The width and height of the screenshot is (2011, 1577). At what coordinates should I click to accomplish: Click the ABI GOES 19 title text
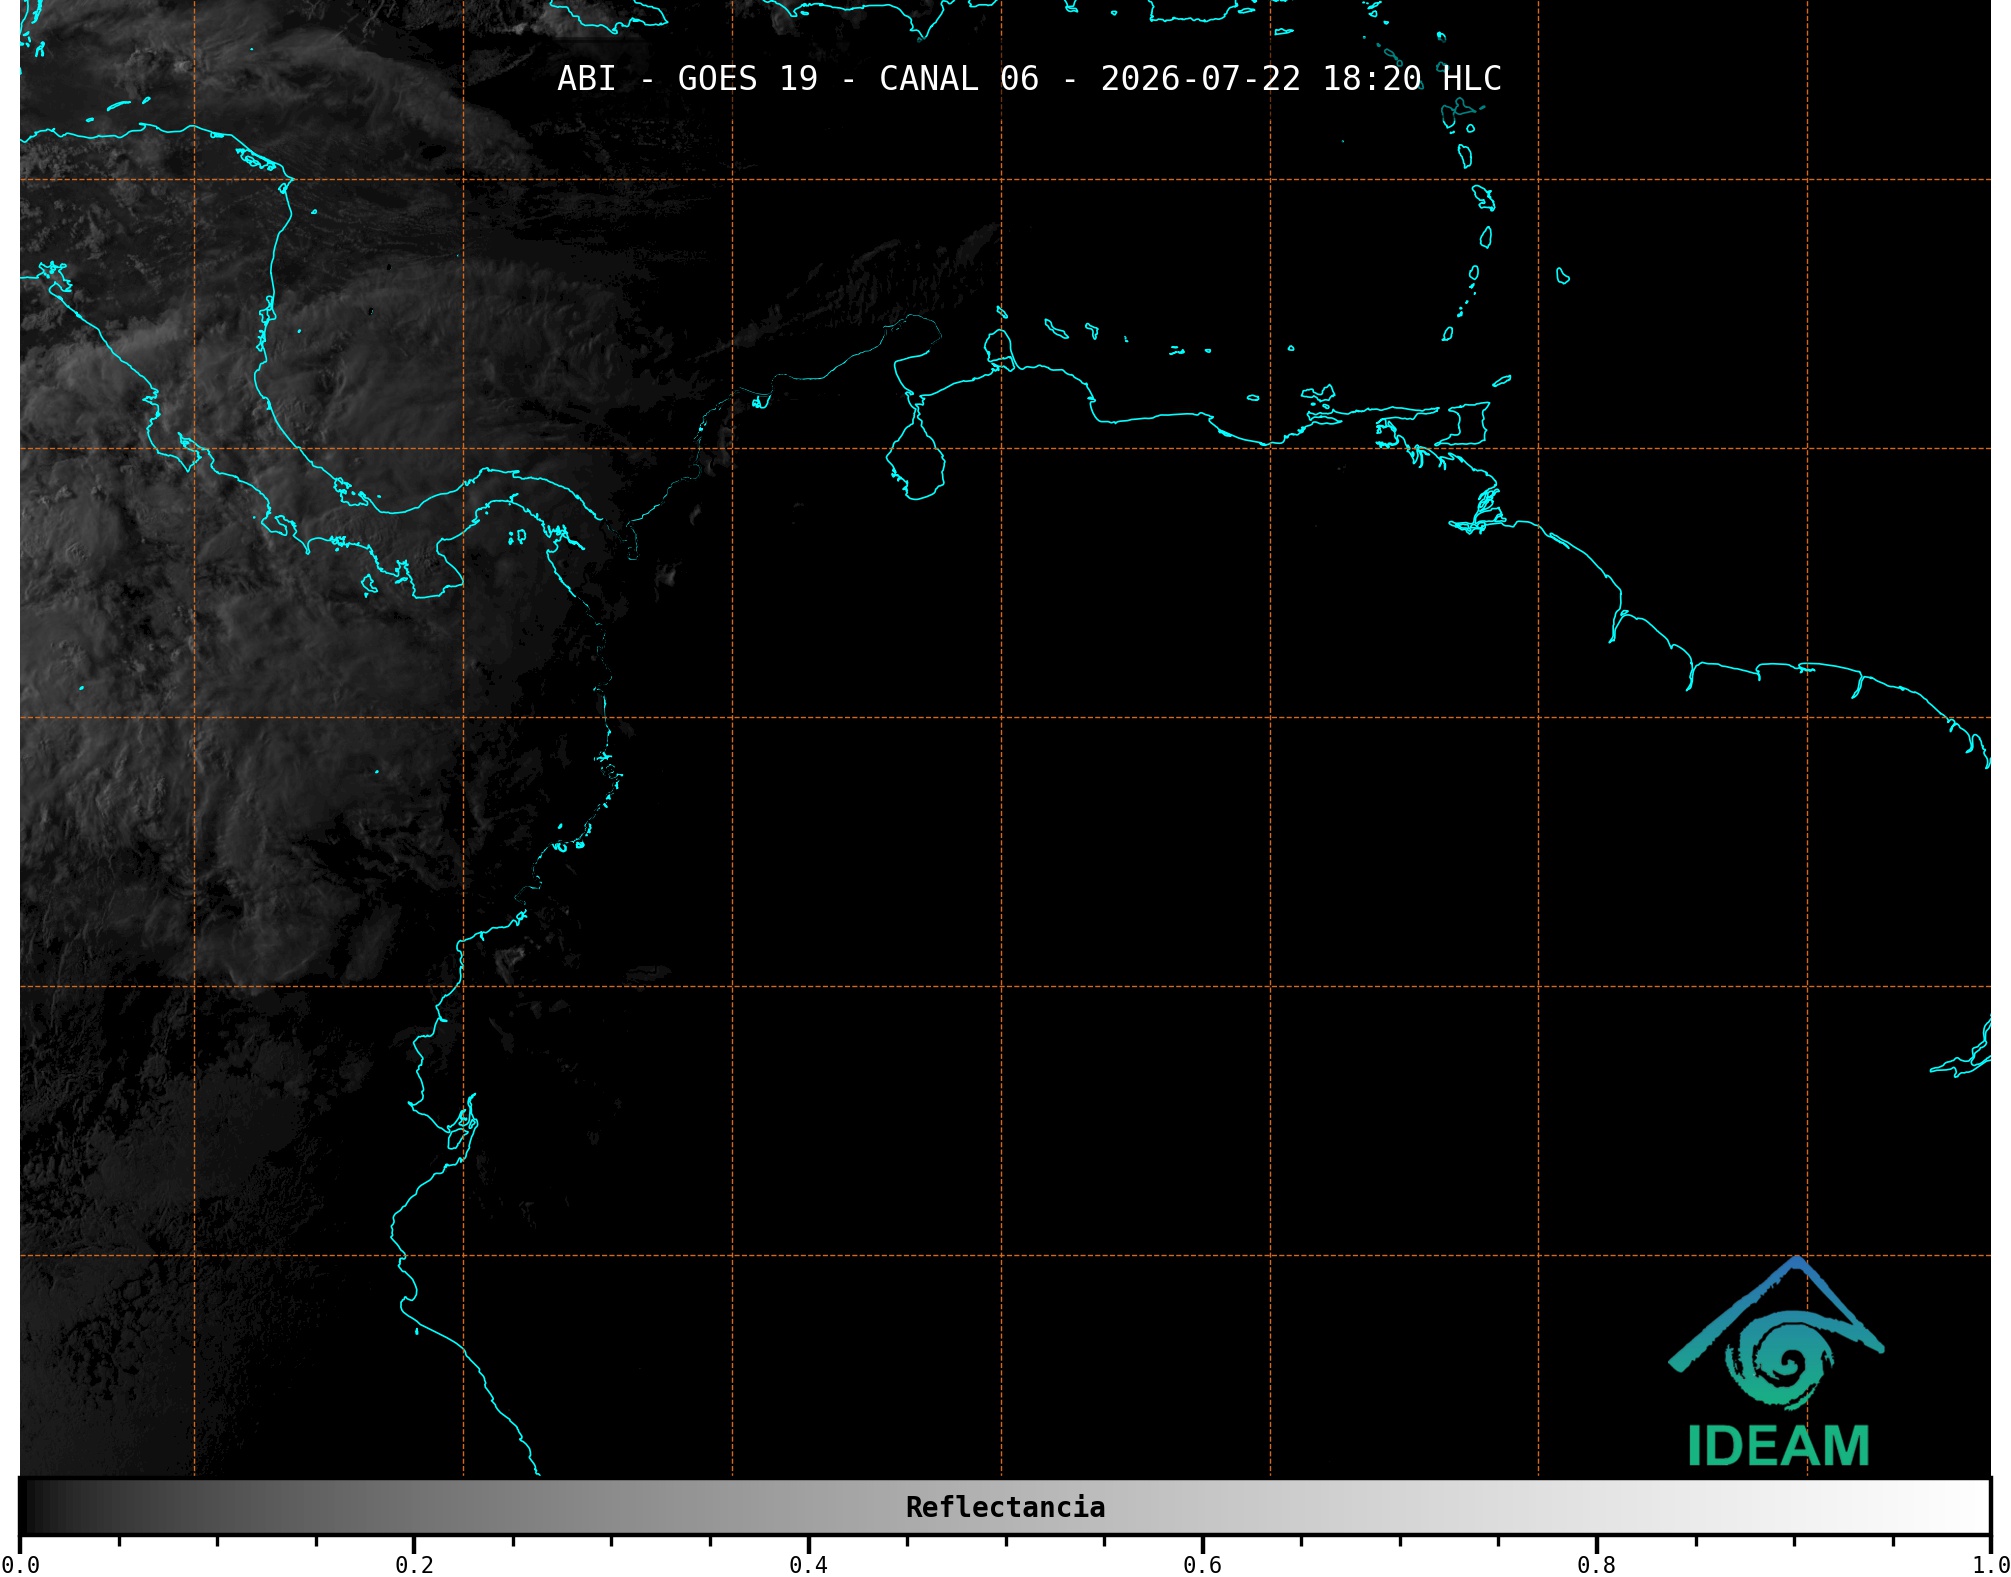[1029, 78]
